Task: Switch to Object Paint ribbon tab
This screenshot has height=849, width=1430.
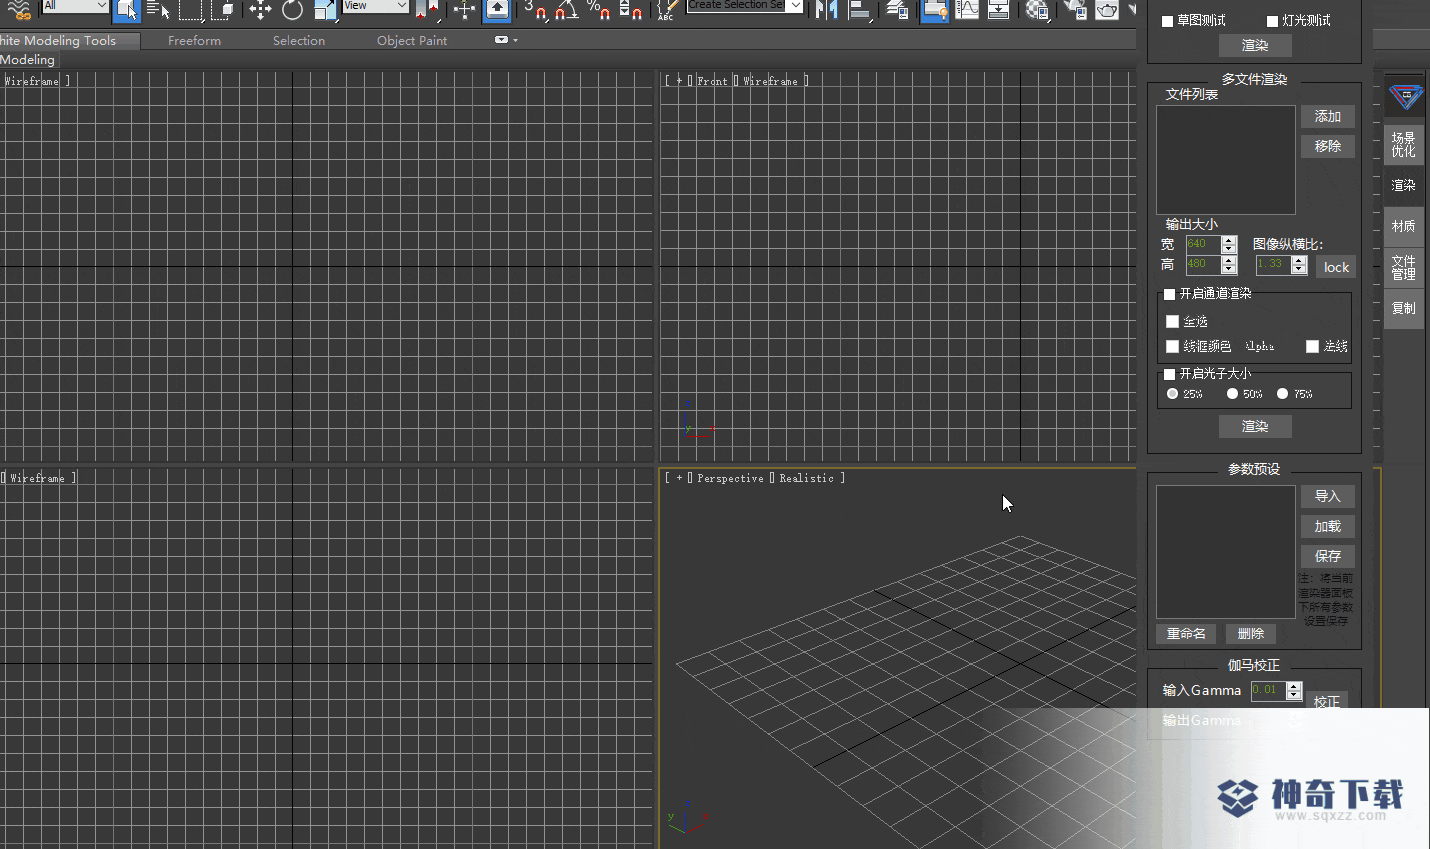Action: click(x=412, y=41)
